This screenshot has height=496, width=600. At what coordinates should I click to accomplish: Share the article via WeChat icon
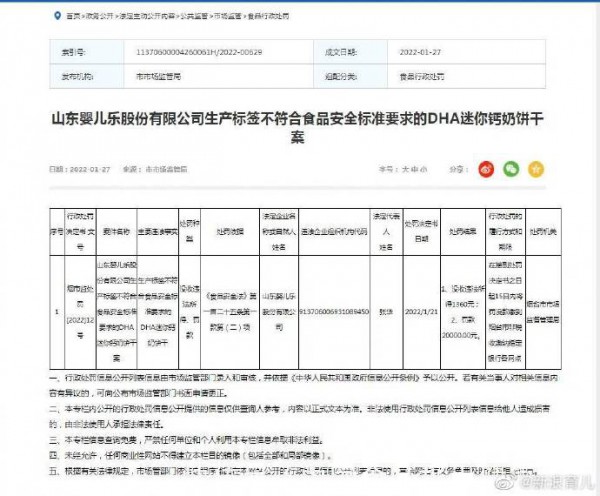tap(511, 169)
